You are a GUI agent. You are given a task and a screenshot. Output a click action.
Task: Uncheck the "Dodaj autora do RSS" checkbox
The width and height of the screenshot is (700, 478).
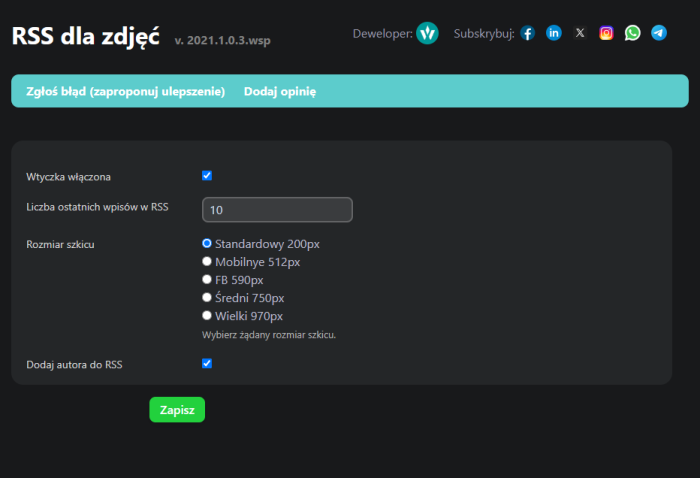click(x=207, y=364)
